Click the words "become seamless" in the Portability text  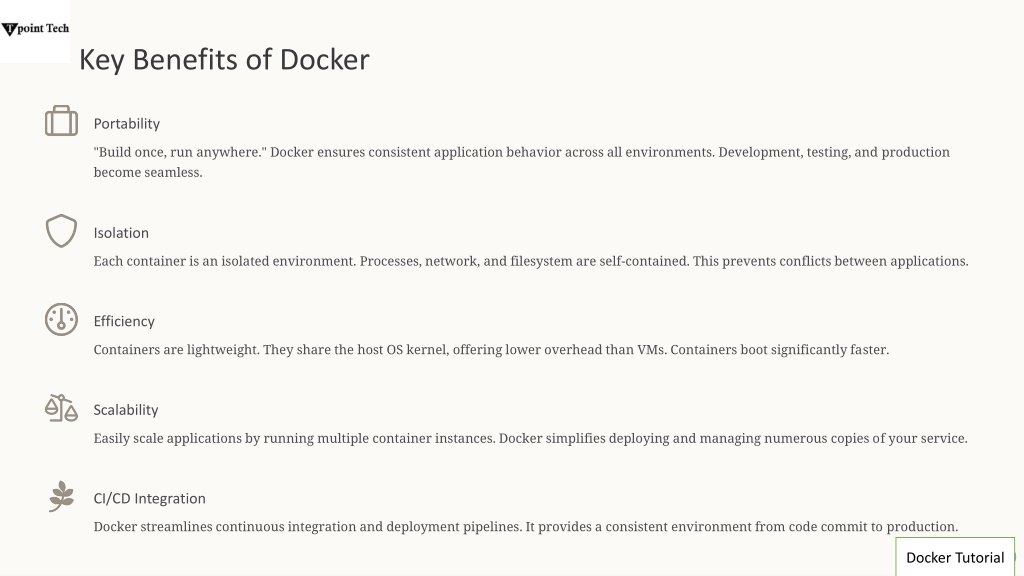(x=148, y=172)
